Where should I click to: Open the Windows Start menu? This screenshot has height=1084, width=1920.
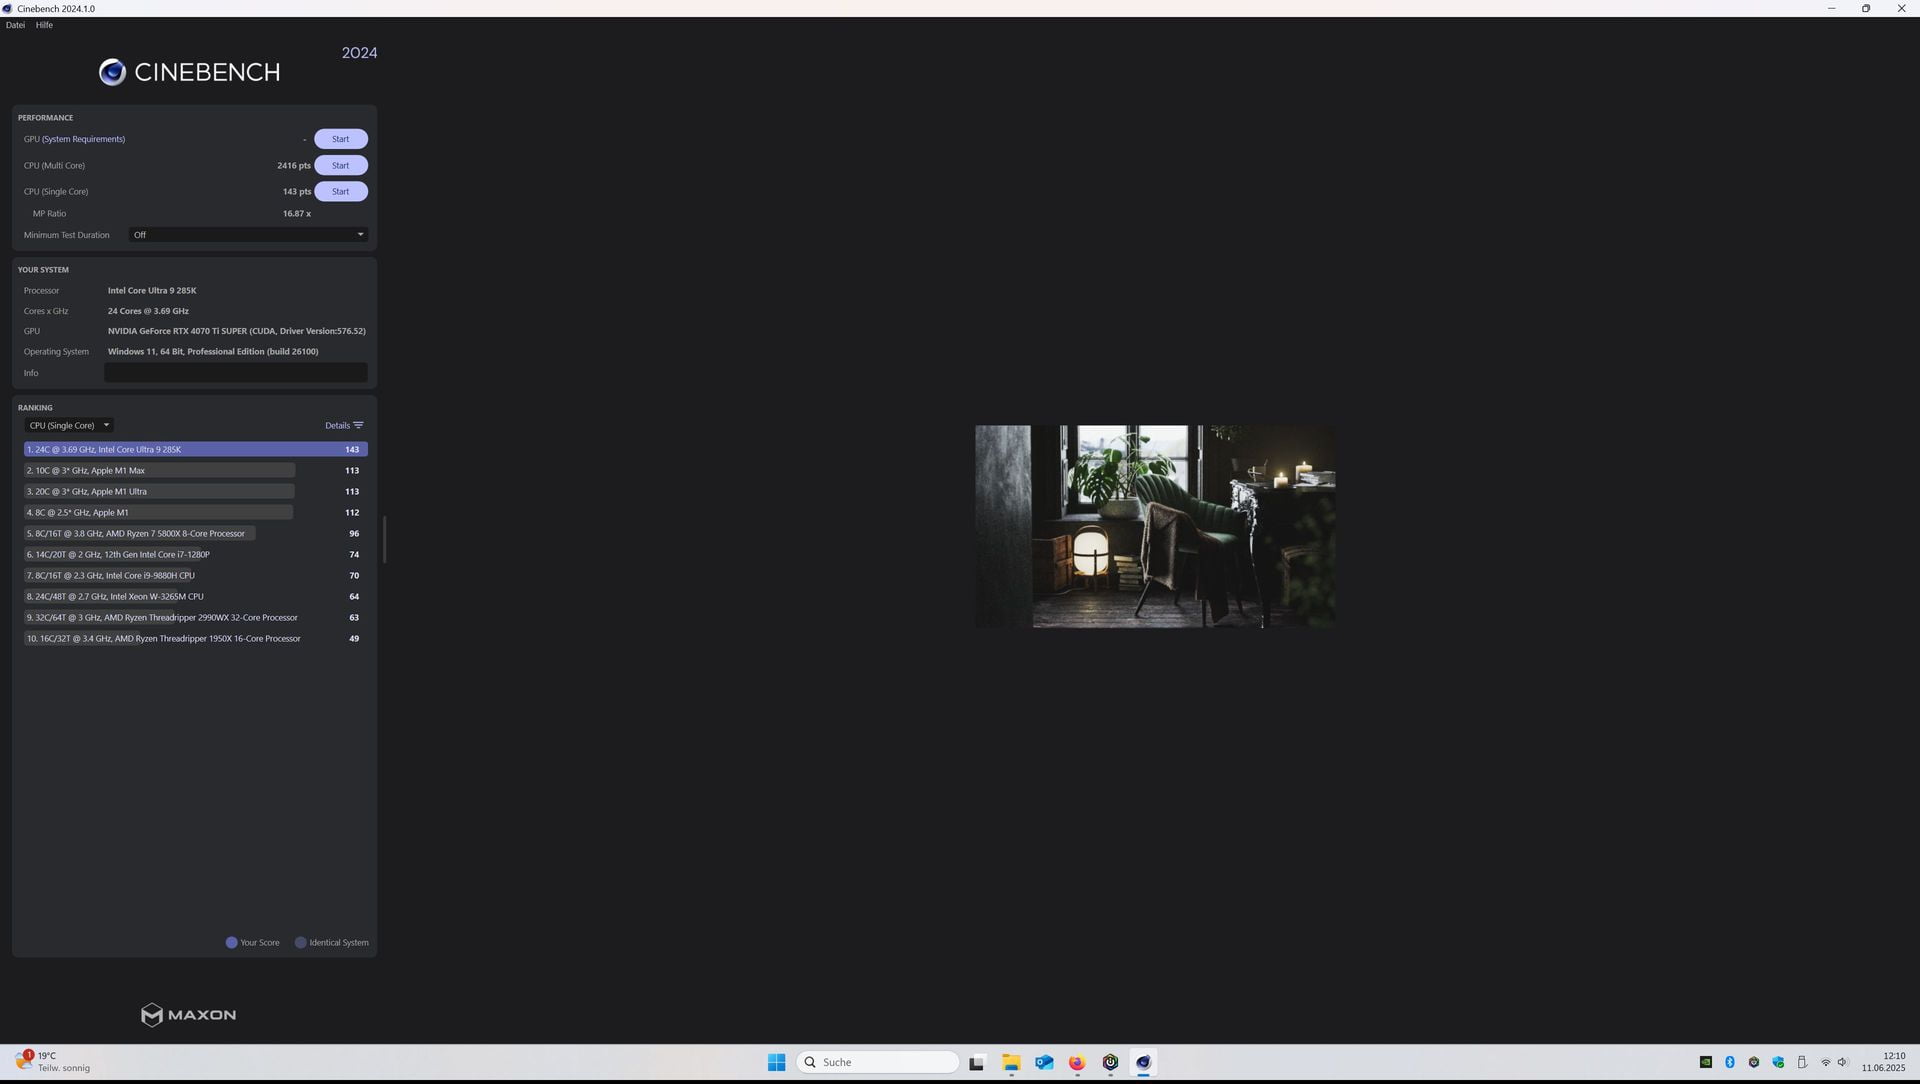tap(776, 1062)
